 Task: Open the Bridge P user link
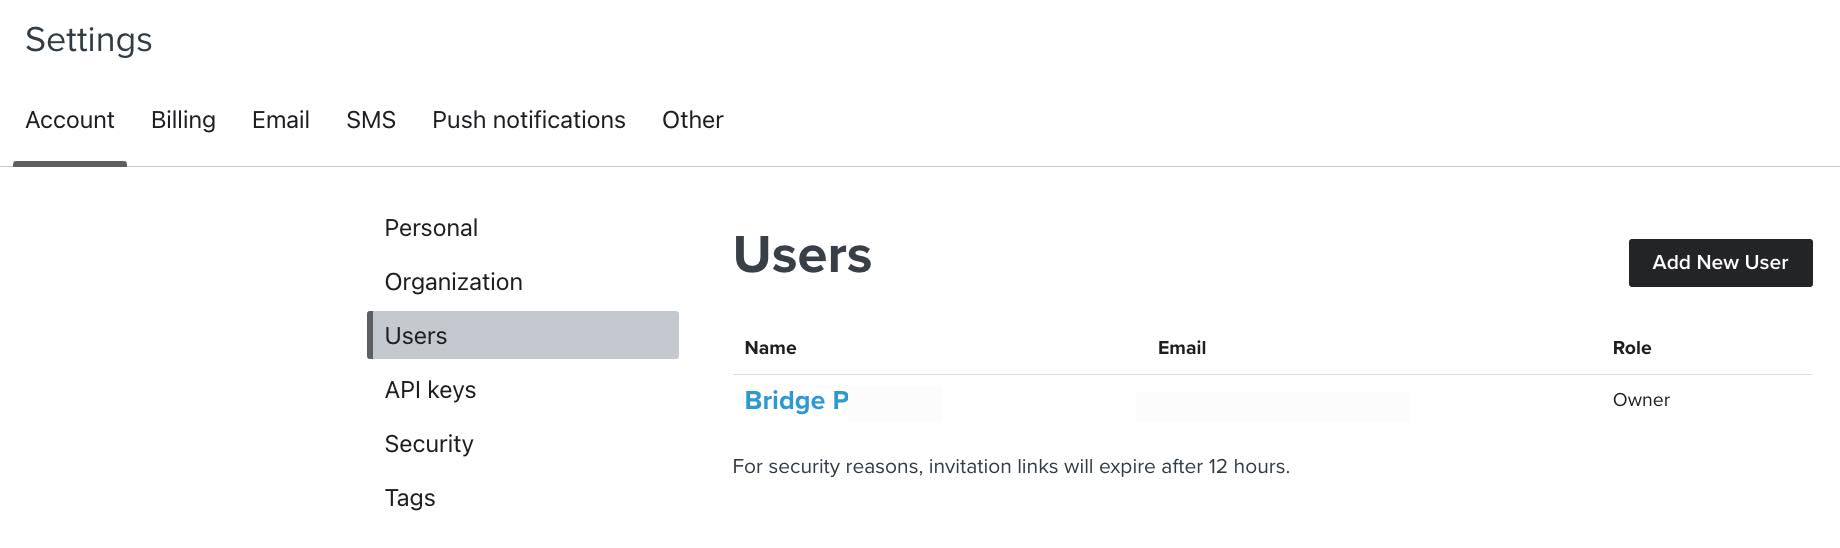(x=797, y=401)
